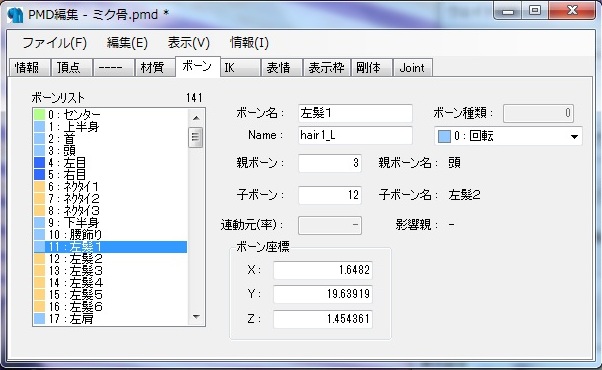The width and height of the screenshot is (602, 370).
Task: Switch to the IK tab
Action: pos(241,68)
